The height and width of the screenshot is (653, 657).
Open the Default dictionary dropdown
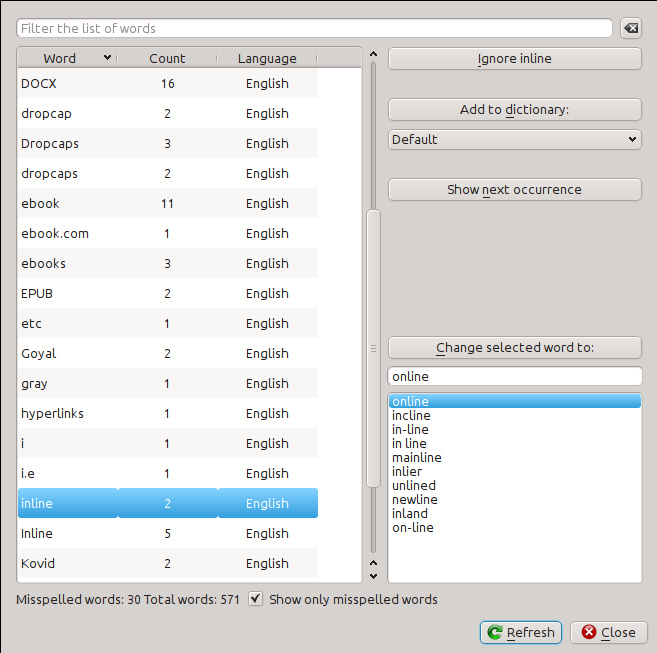[x=514, y=140]
